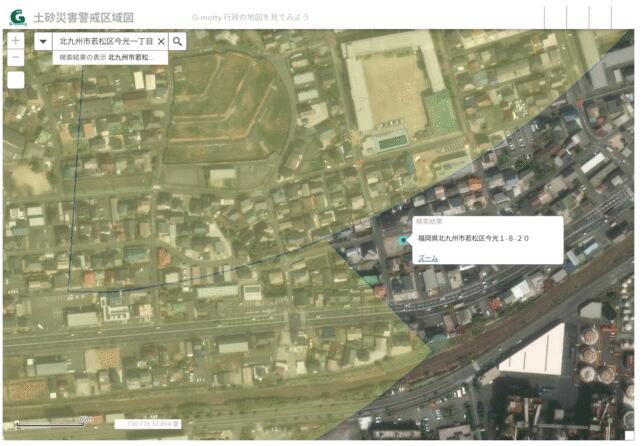Click the magnifying glass search button
Viewport: 640px width, 446px height.
click(x=177, y=41)
